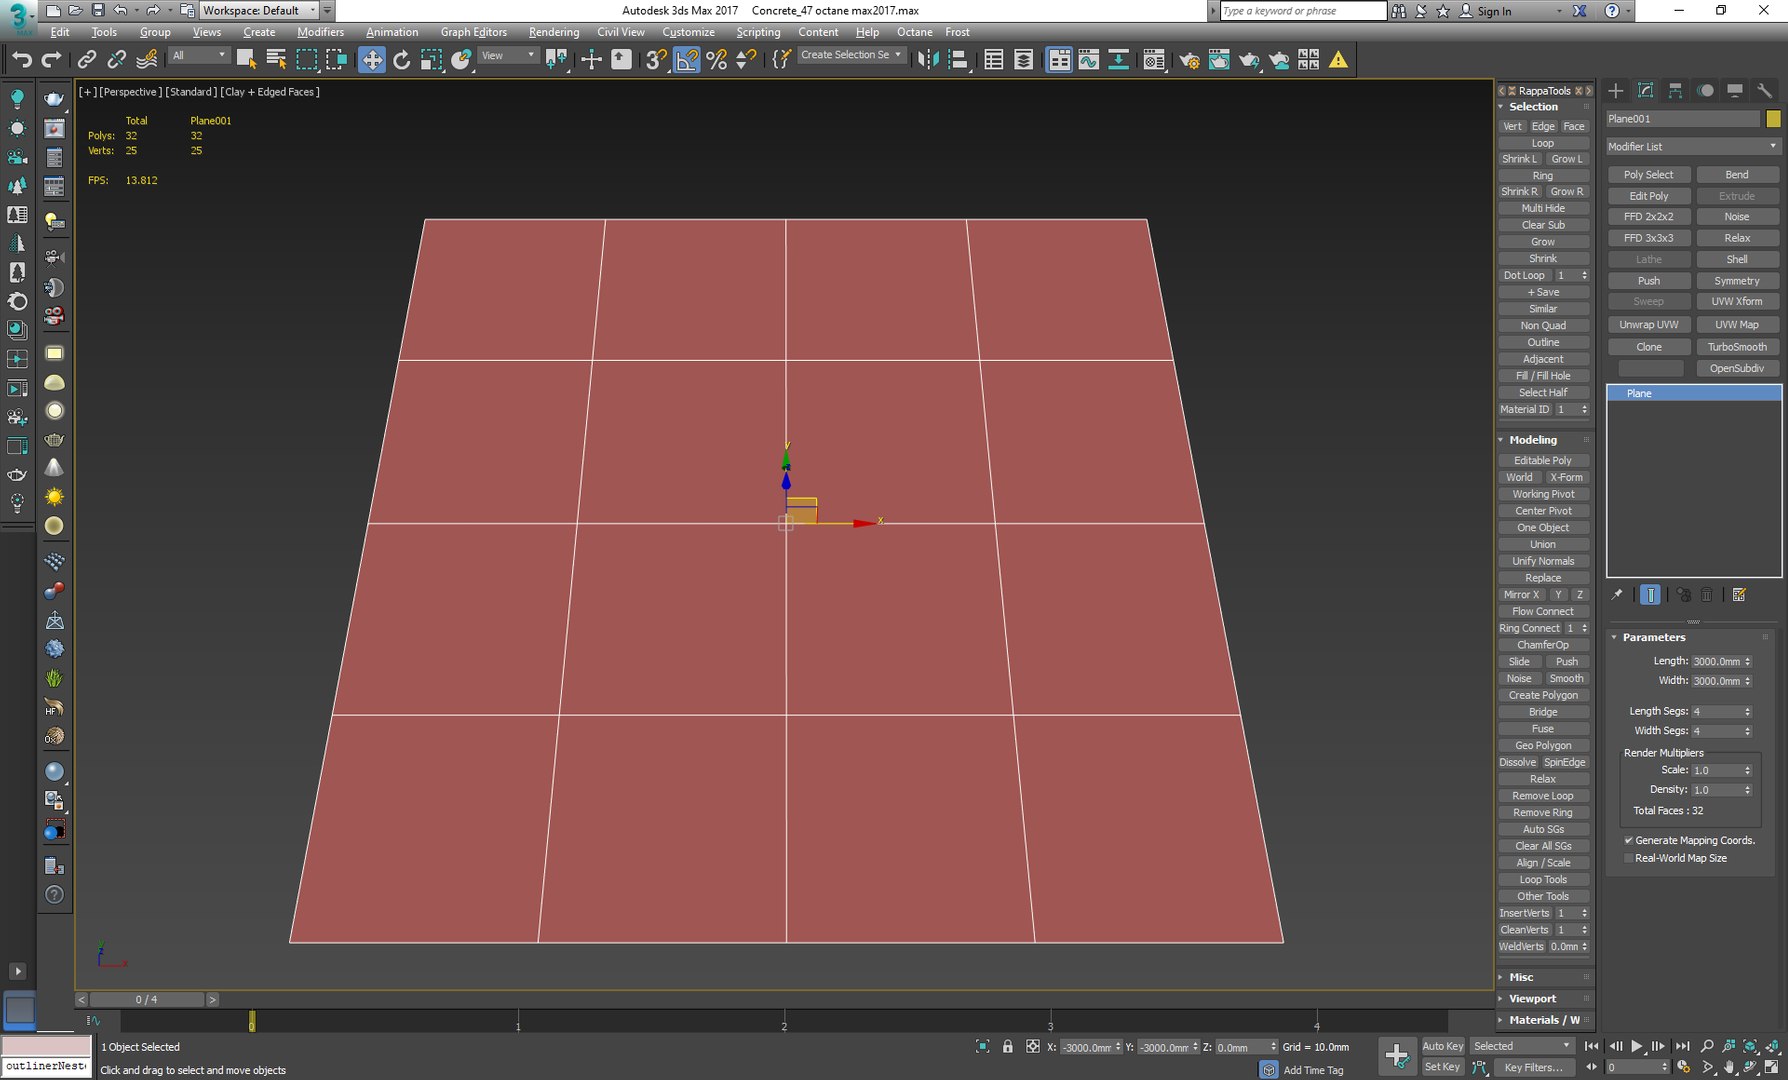Viewport: 1788px width, 1080px height.
Task: Open the Curve Editor icon
Action: click(1088, 60)
